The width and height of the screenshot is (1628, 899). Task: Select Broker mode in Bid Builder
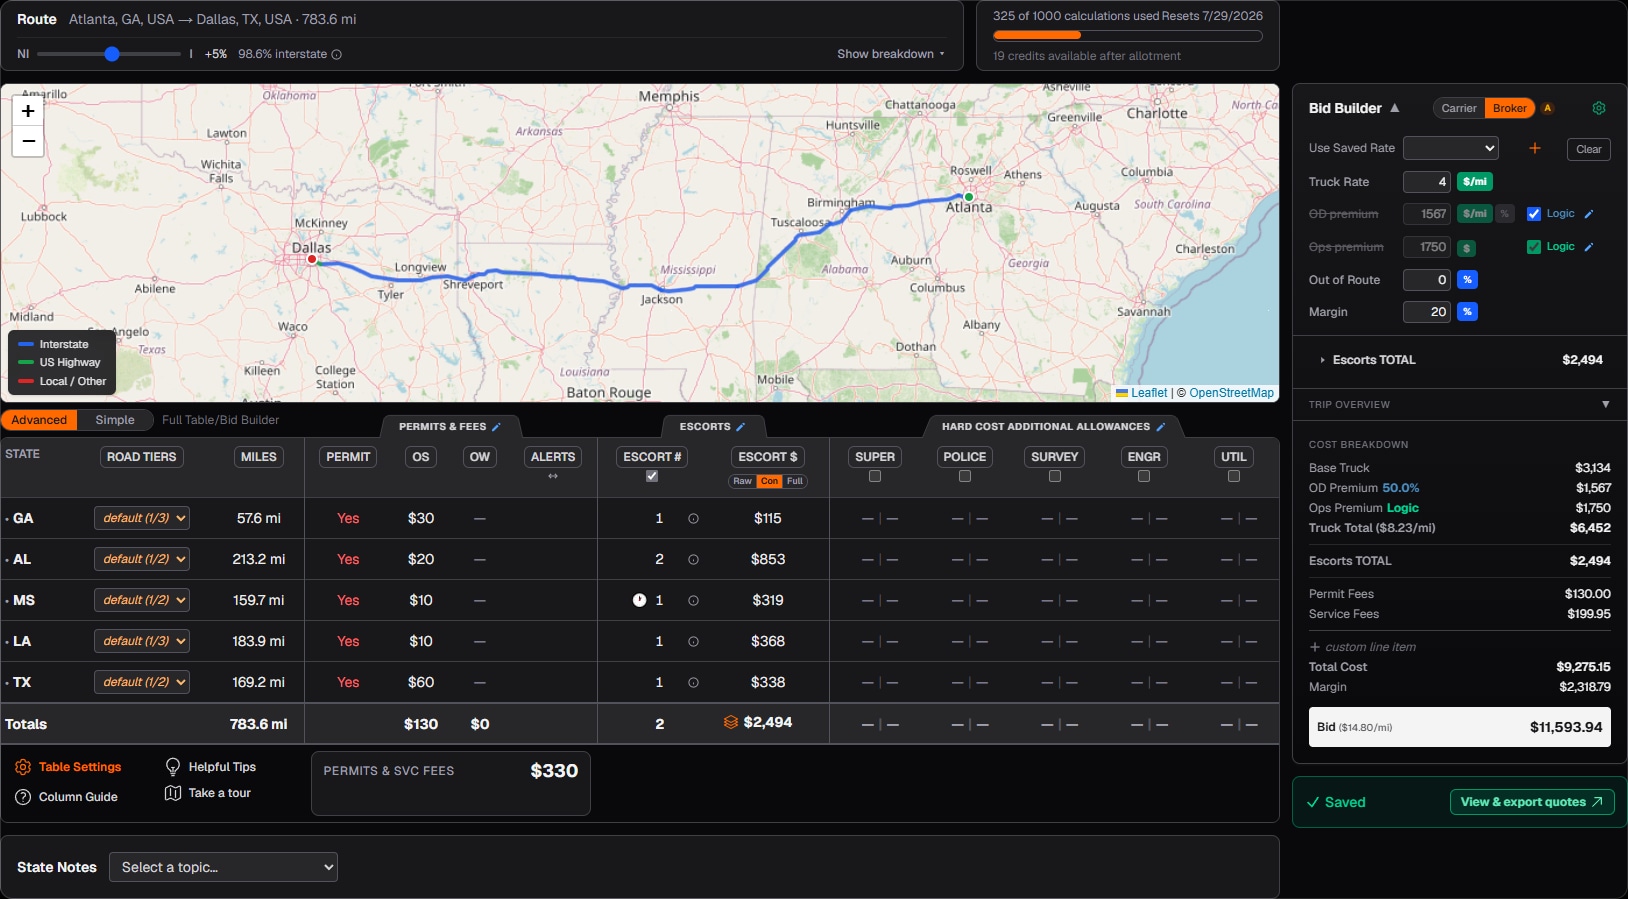coord(1510,108)
